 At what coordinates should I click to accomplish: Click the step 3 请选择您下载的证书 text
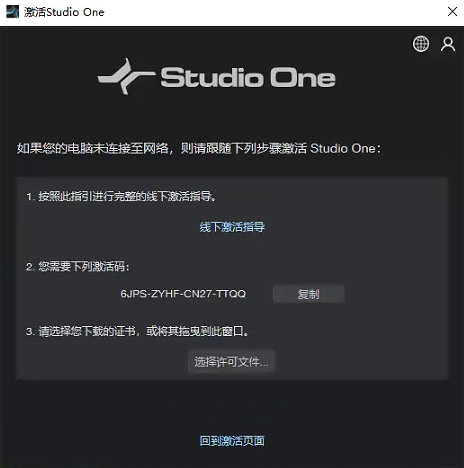tap(137, 332)
